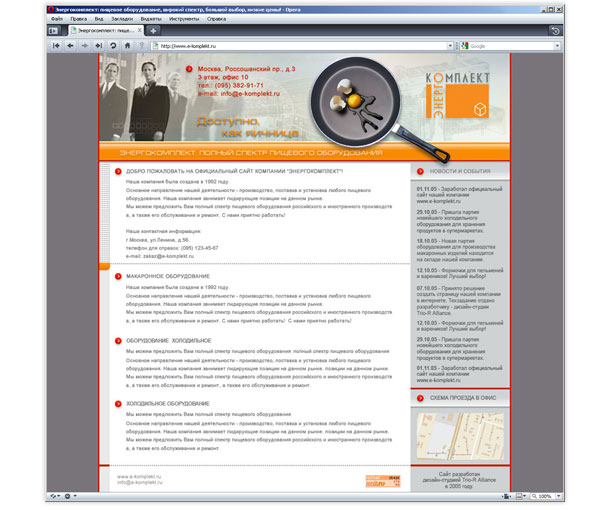Click the red bullet beside МАКАРОННОЕ ОБОРУДОВАНИЕ

point(118,276)
